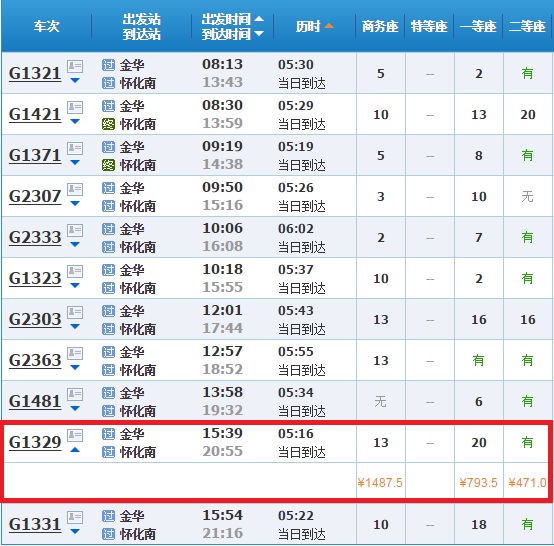
Task: Click second class 有 for G1321
Action: pyautogui.click(x=527, y=74)
